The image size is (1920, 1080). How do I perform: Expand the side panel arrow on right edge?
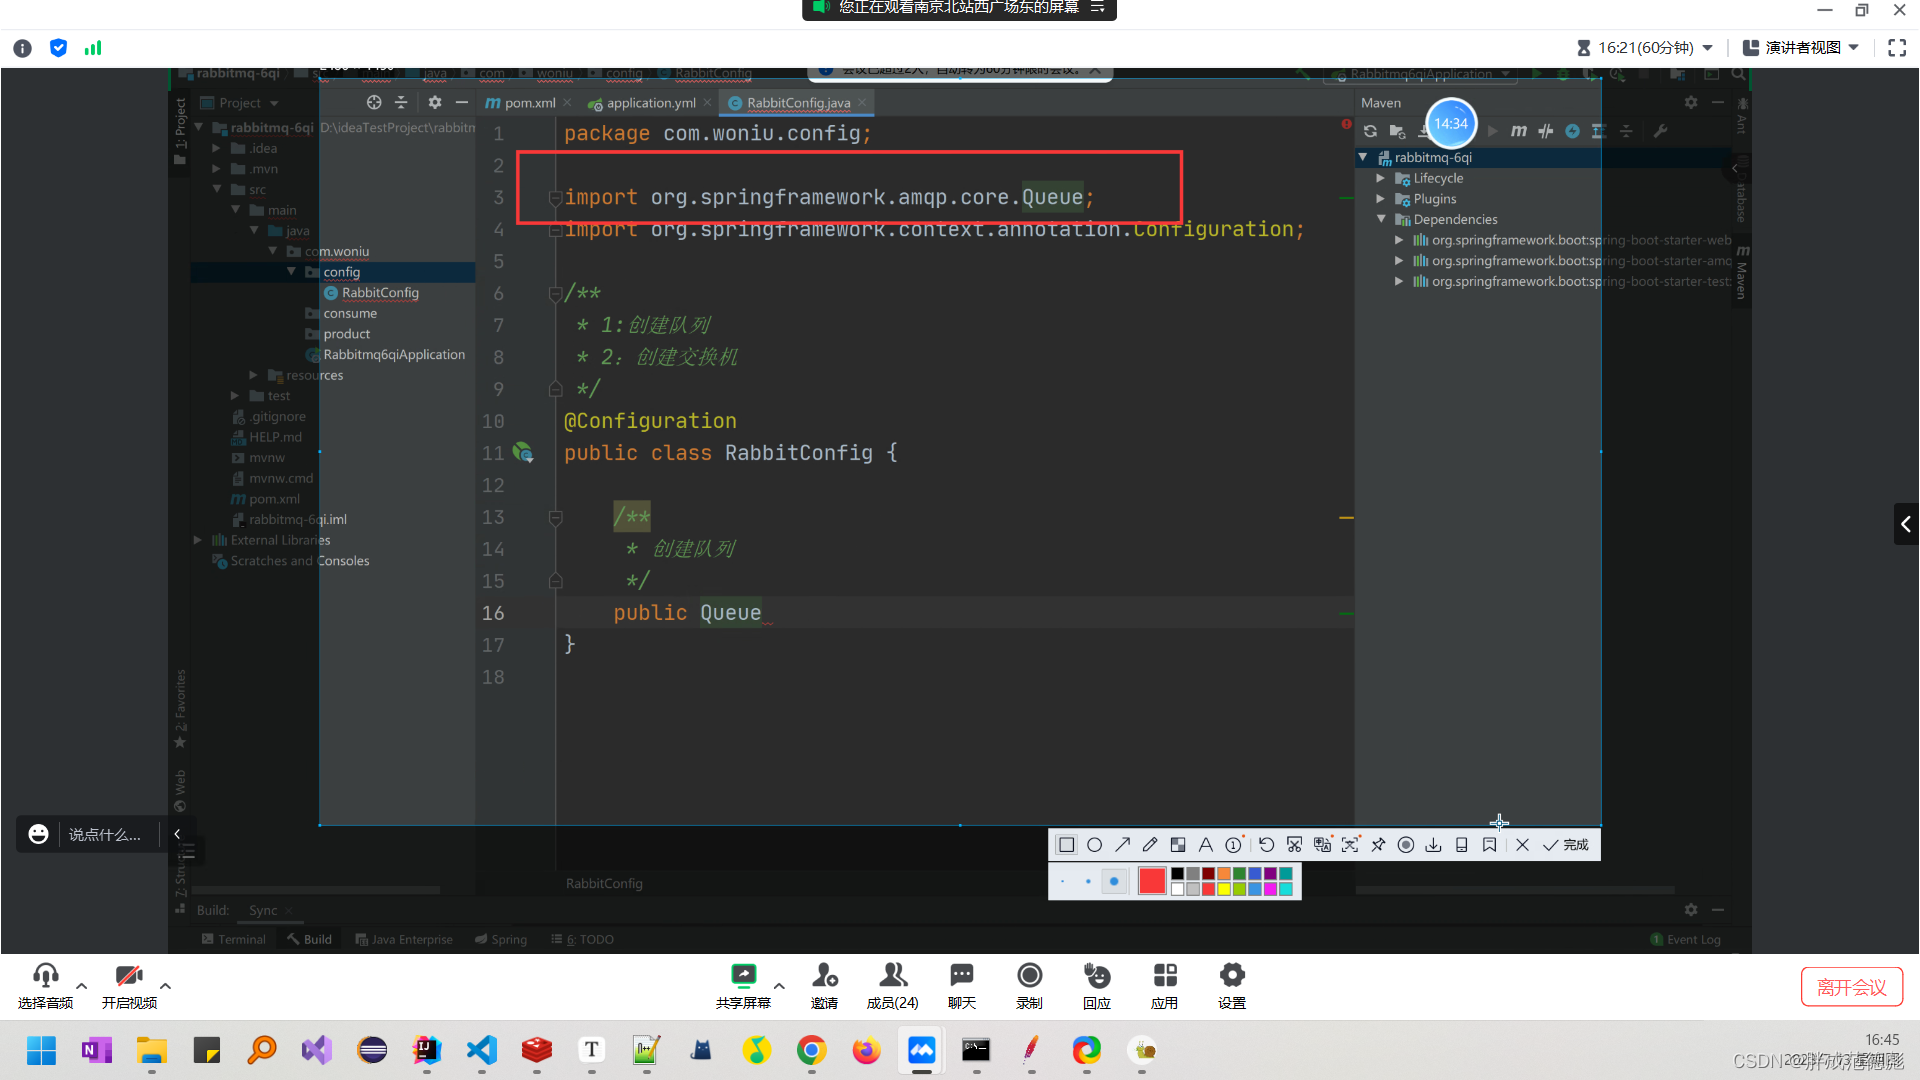pos(1906,524)
